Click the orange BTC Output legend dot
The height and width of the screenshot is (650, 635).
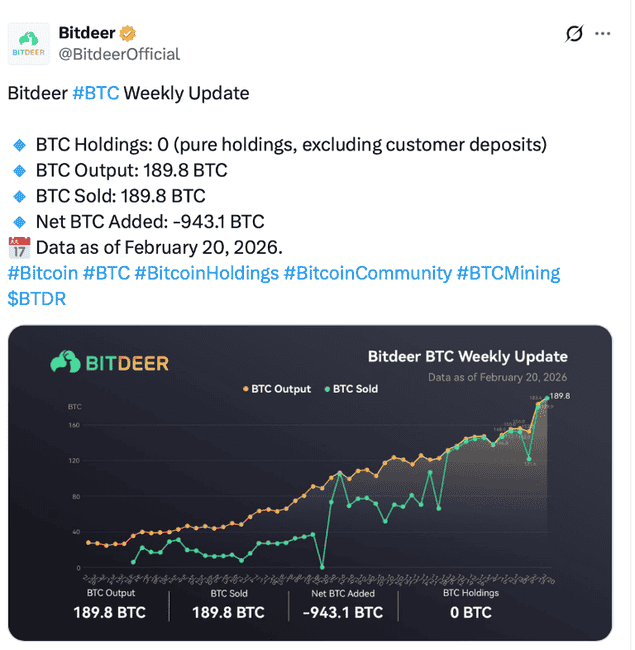tap(246, 389)
